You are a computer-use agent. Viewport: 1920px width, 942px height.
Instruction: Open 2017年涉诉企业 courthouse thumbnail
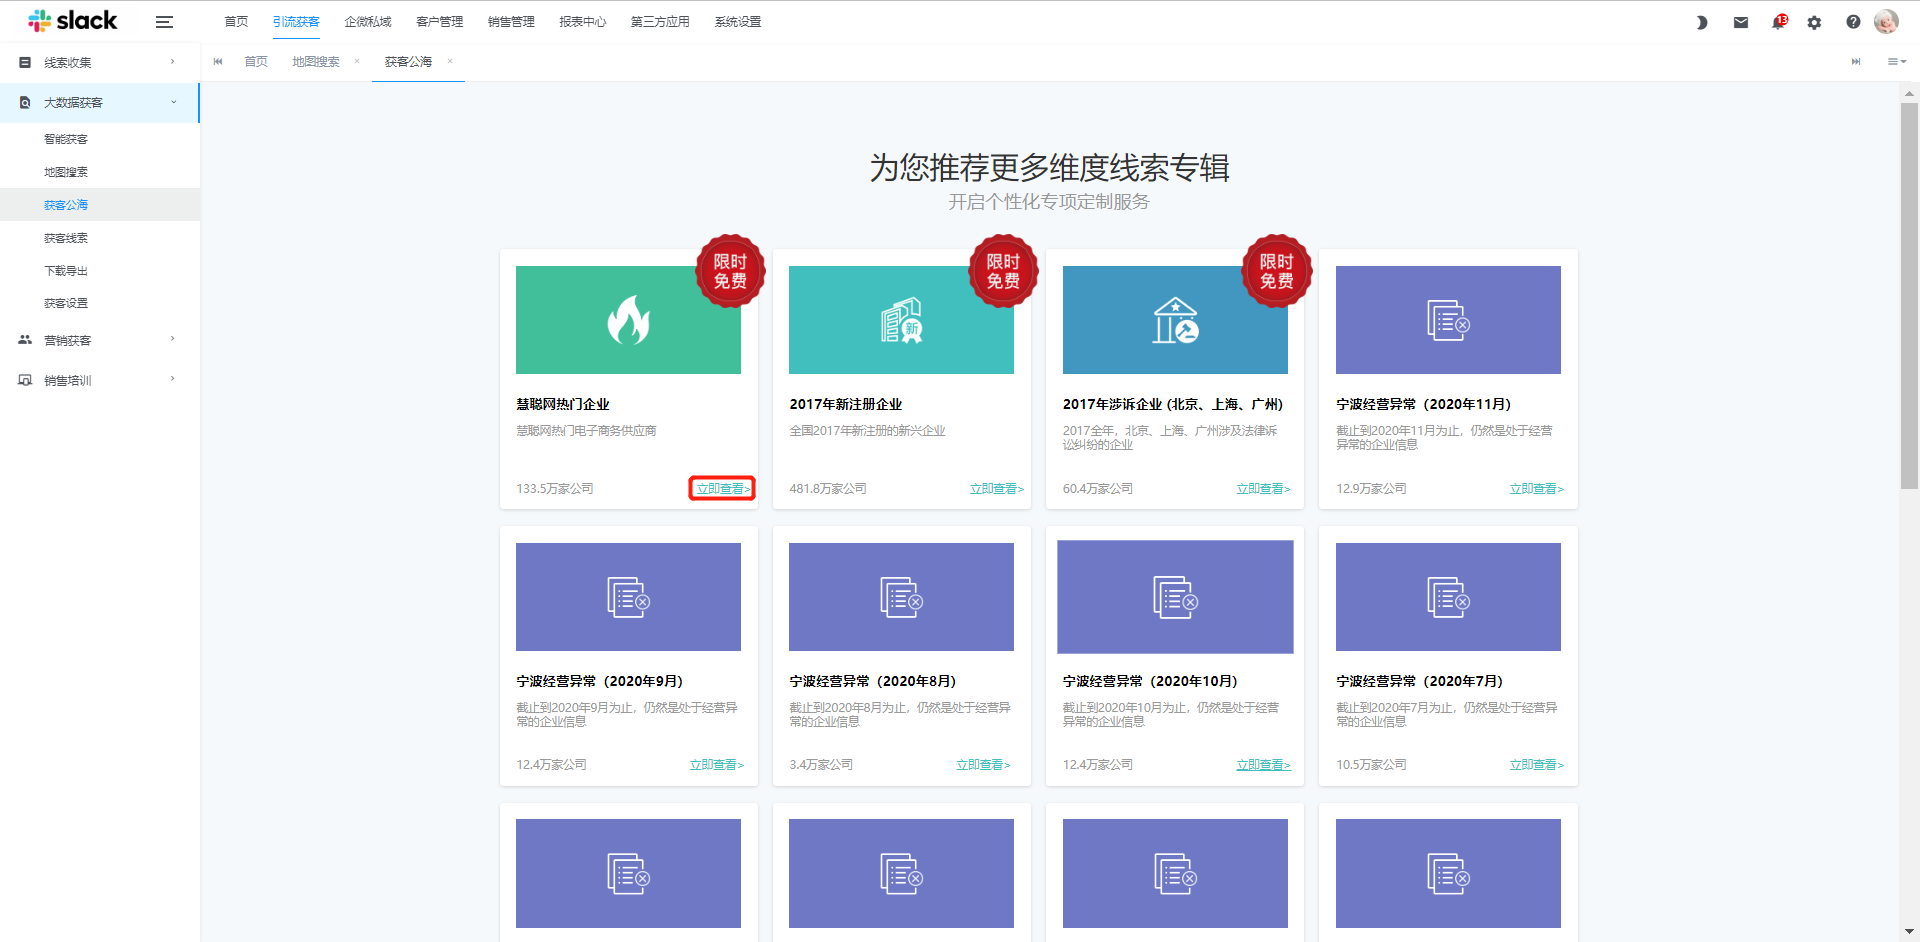[1175, 320]
